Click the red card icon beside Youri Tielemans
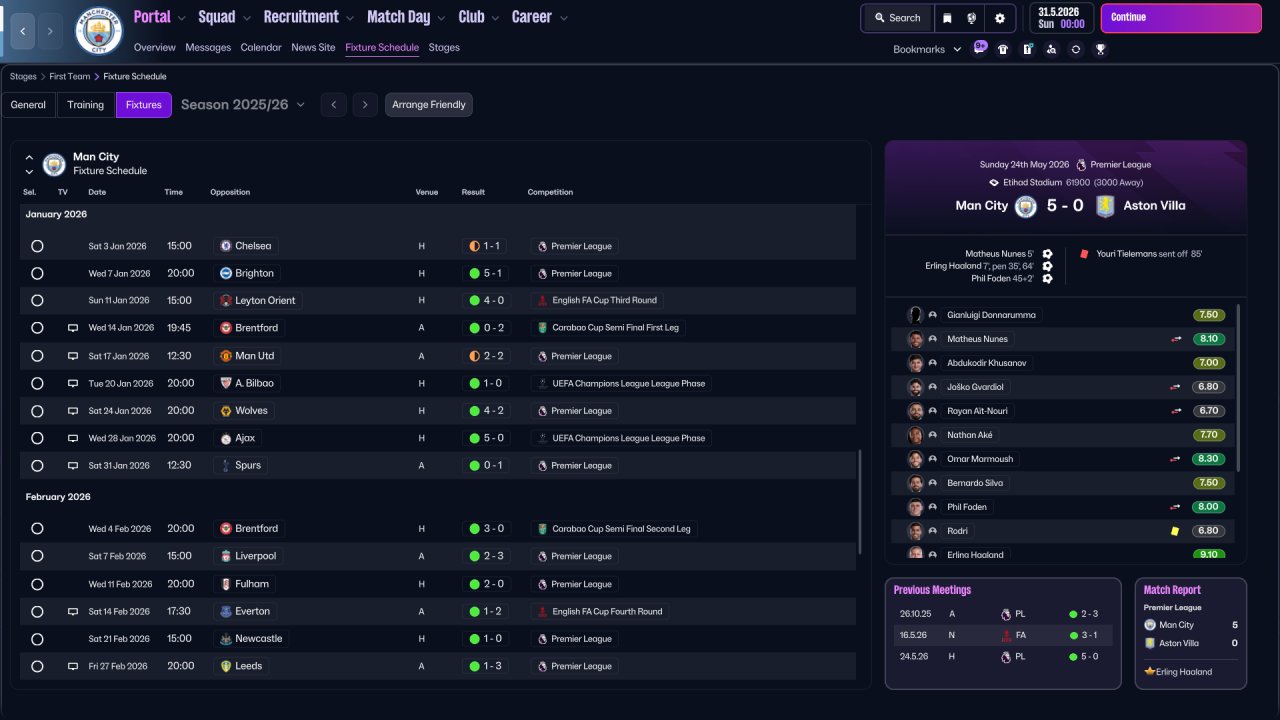 tap(1084, 254)
